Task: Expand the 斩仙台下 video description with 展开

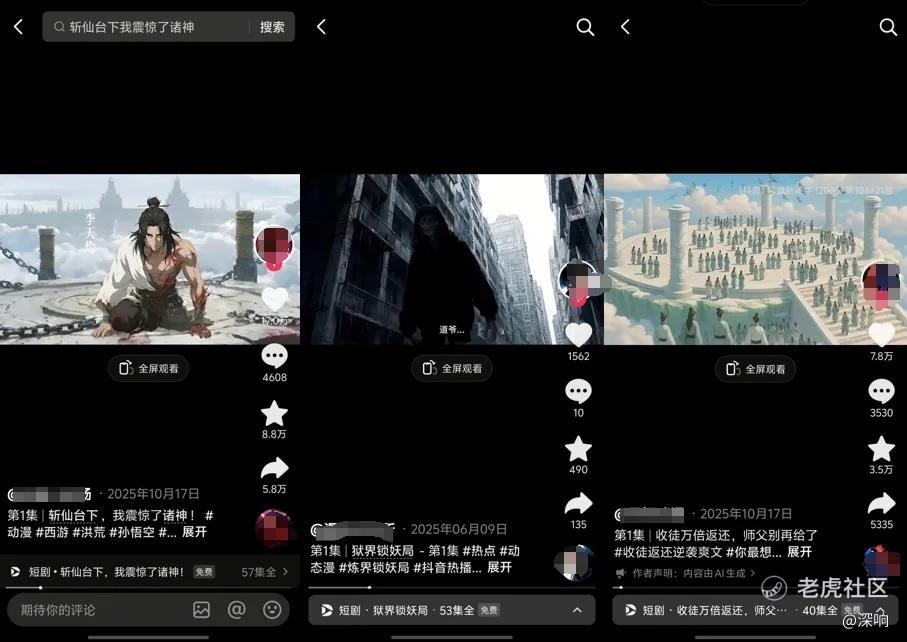Action: coord(194,532)
